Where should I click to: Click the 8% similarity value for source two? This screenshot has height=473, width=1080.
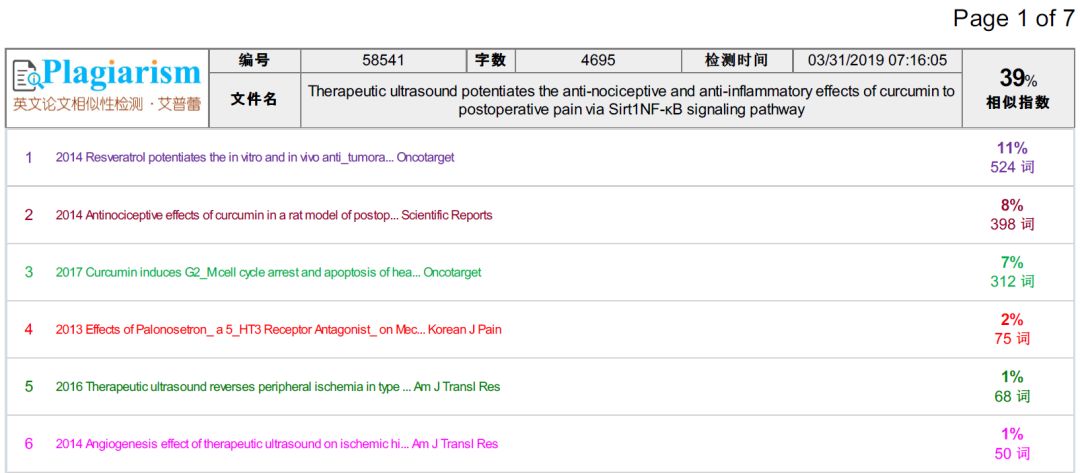1011,205
